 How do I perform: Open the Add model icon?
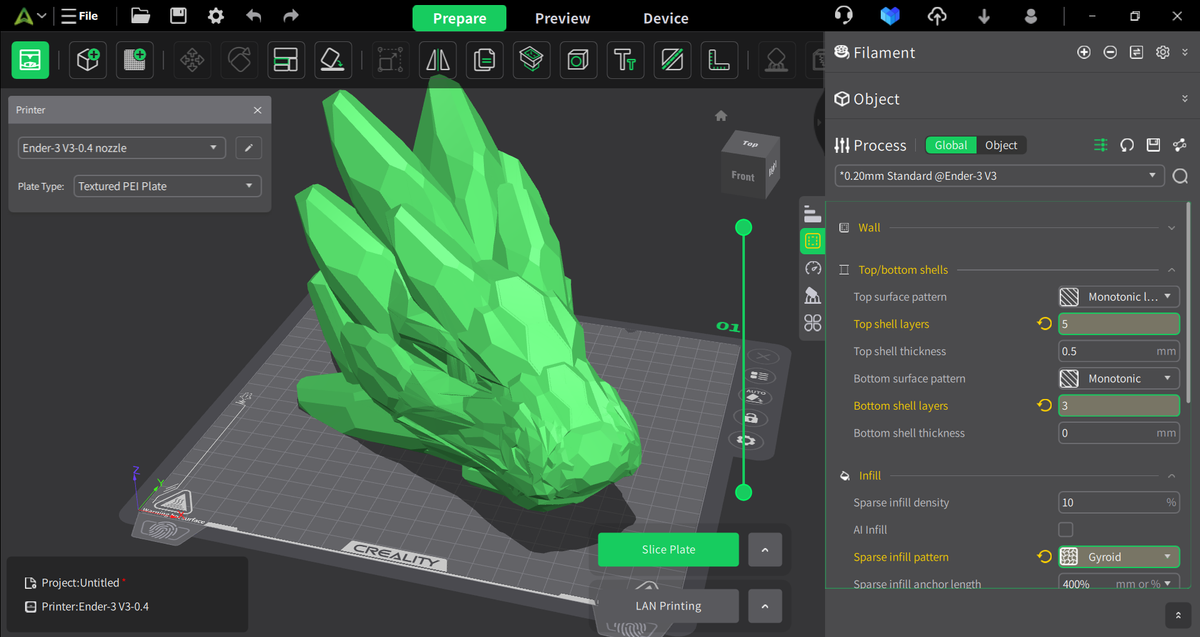click(88, 60)
